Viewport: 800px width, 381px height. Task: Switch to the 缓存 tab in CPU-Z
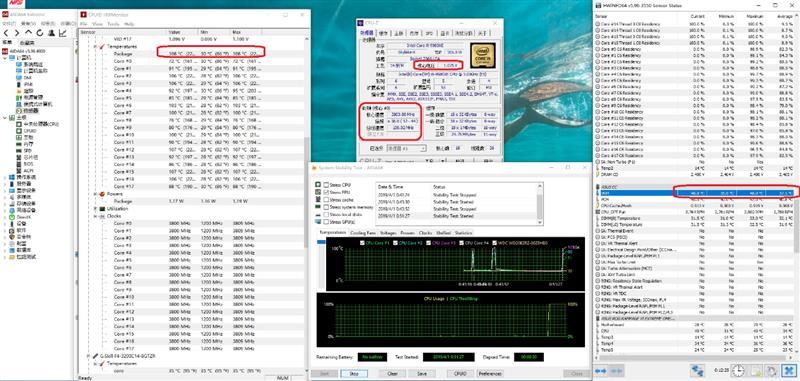[x=383, y=34]
